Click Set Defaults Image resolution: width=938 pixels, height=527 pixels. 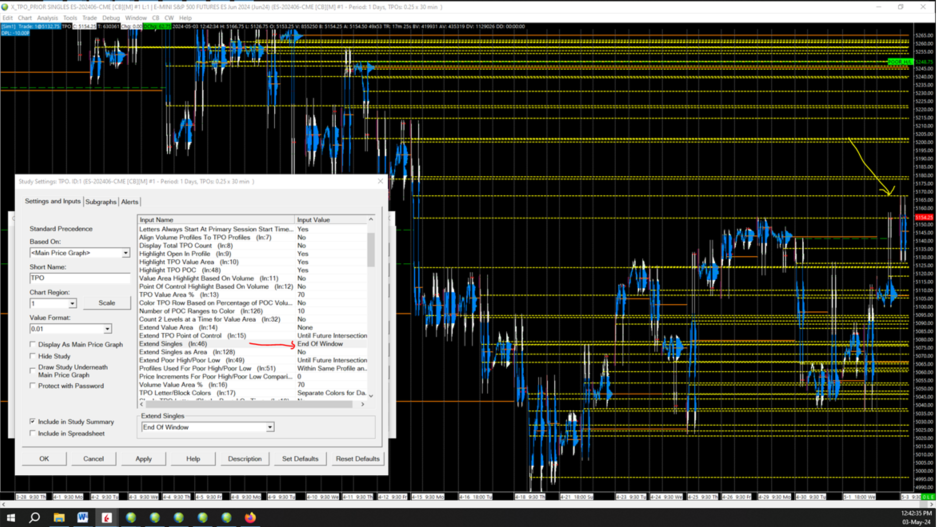(300, 459)
